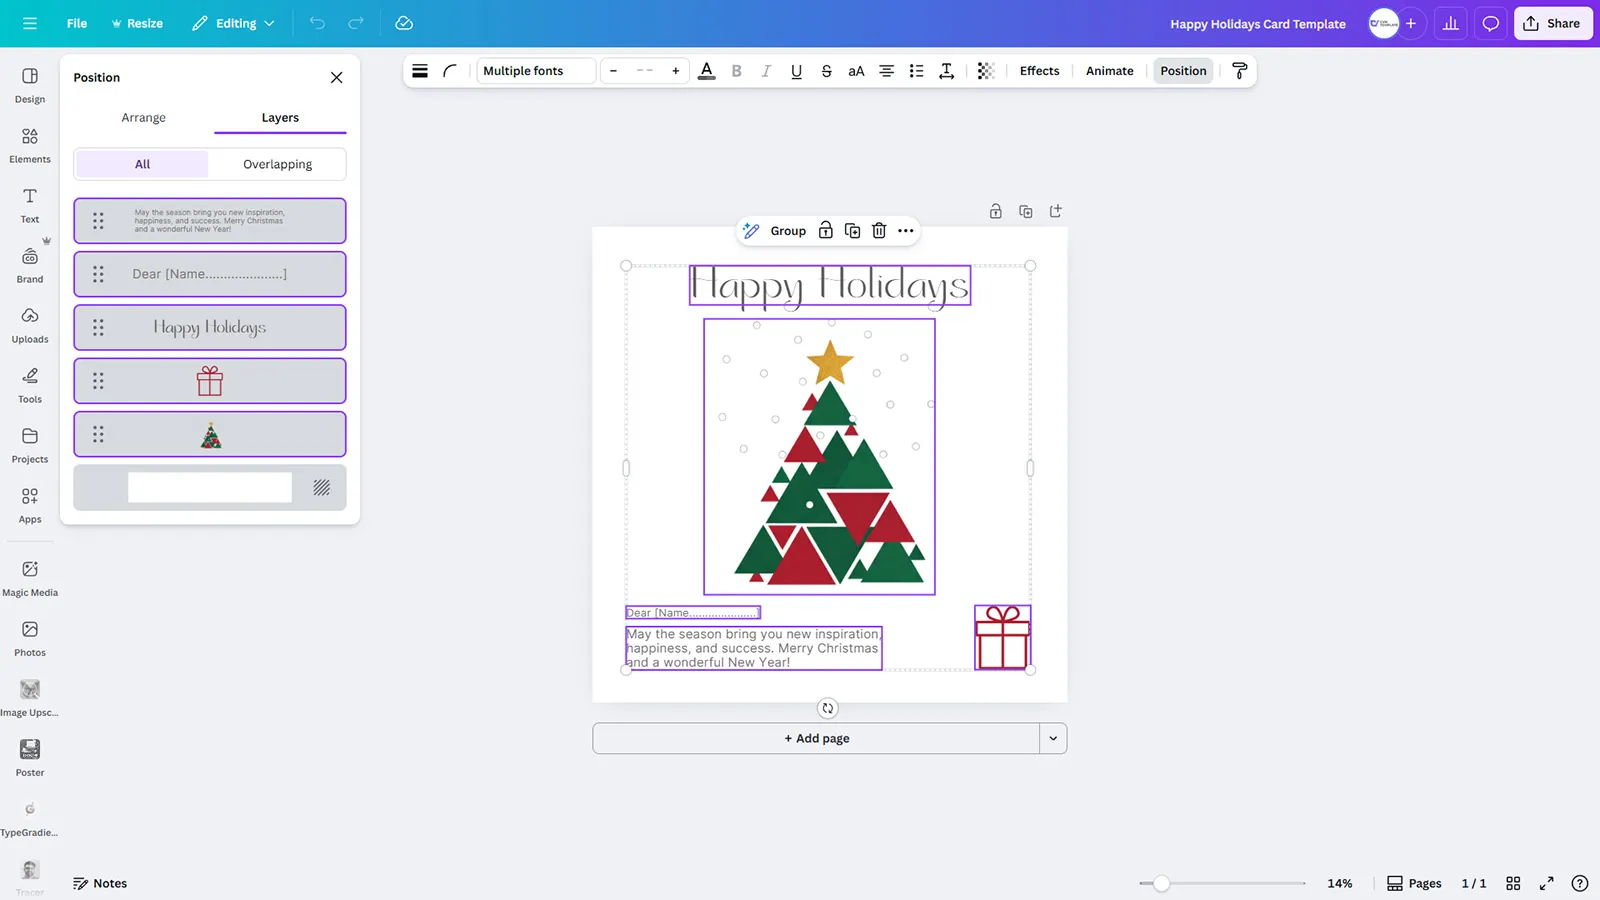This screenshot has height=900, width=1600.
Task: Delete the selection with the trash icon
Action: (878, 231)
